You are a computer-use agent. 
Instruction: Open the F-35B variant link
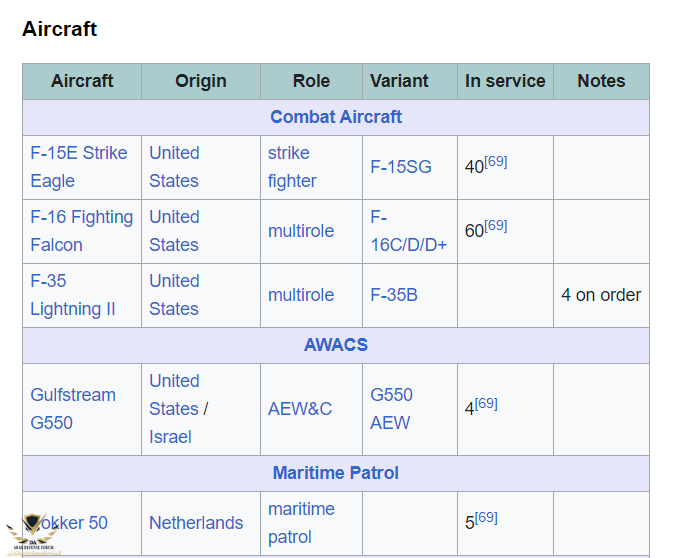coord(394,295)
